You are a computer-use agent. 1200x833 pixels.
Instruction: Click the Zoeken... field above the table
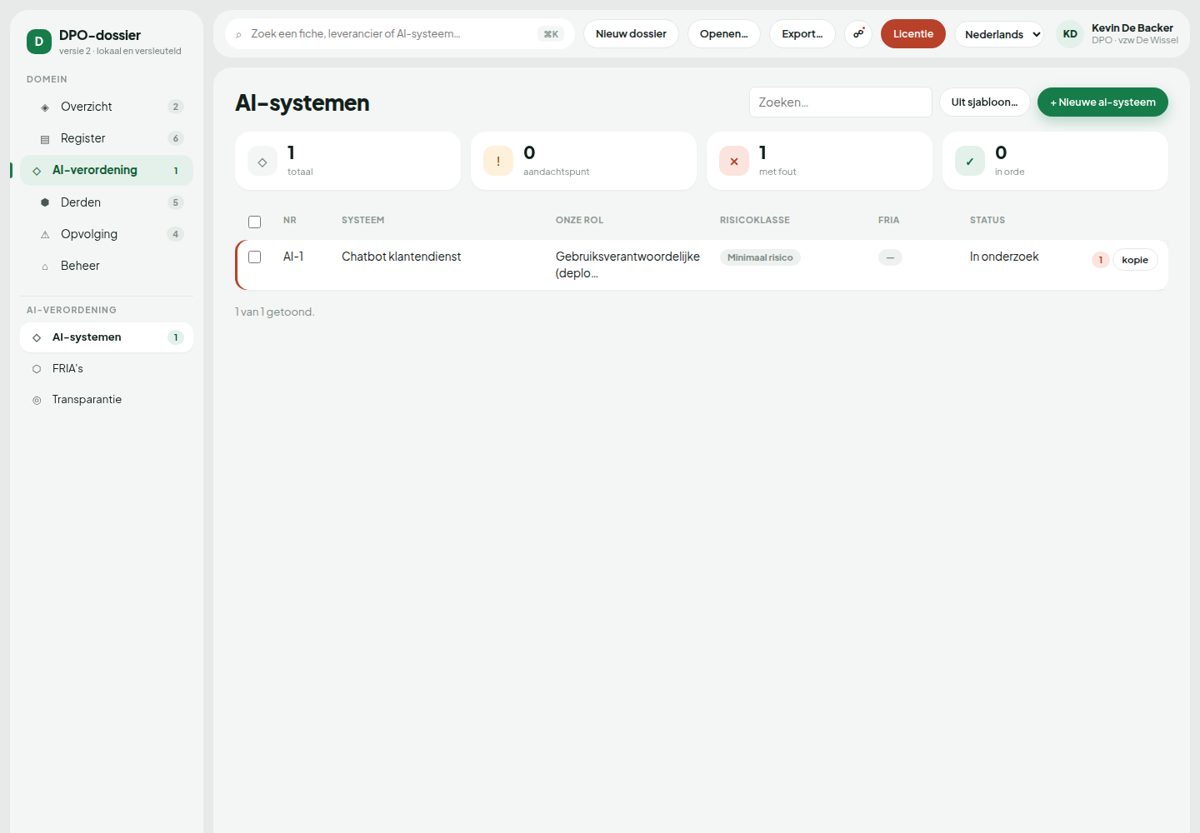(x=841, y=102)
